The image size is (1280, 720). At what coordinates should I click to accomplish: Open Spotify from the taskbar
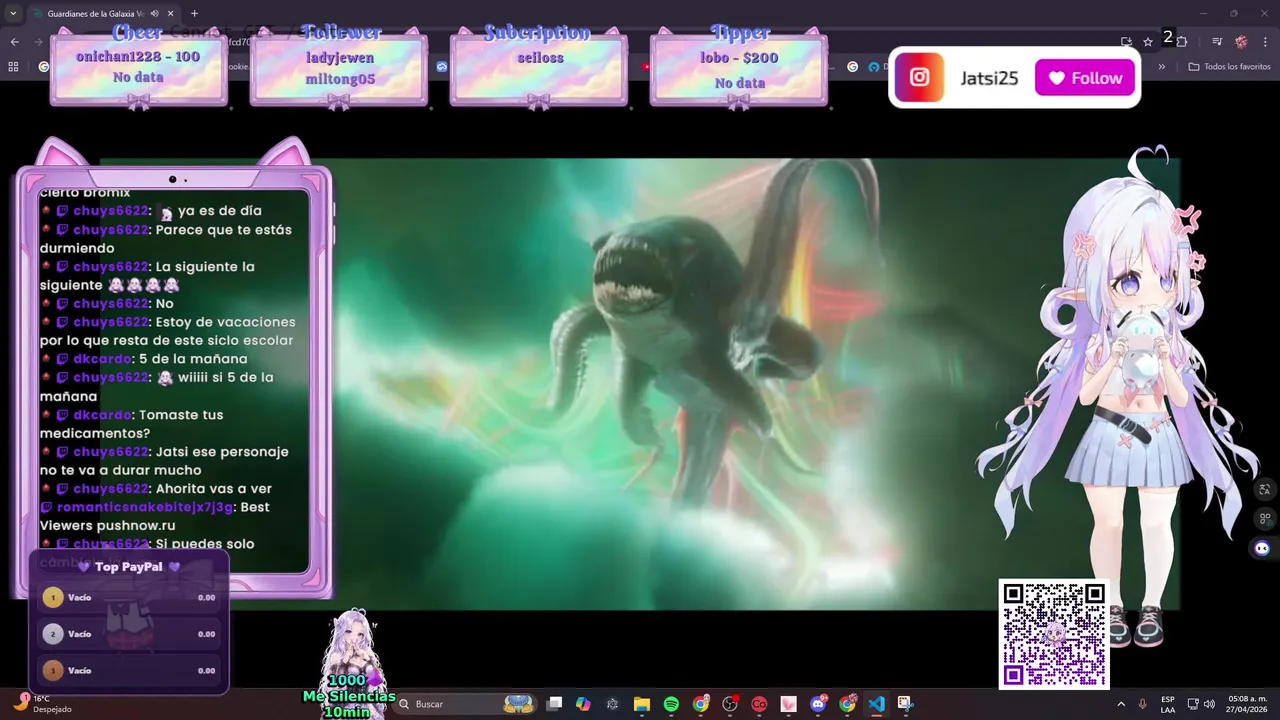(x=671, y=704)
